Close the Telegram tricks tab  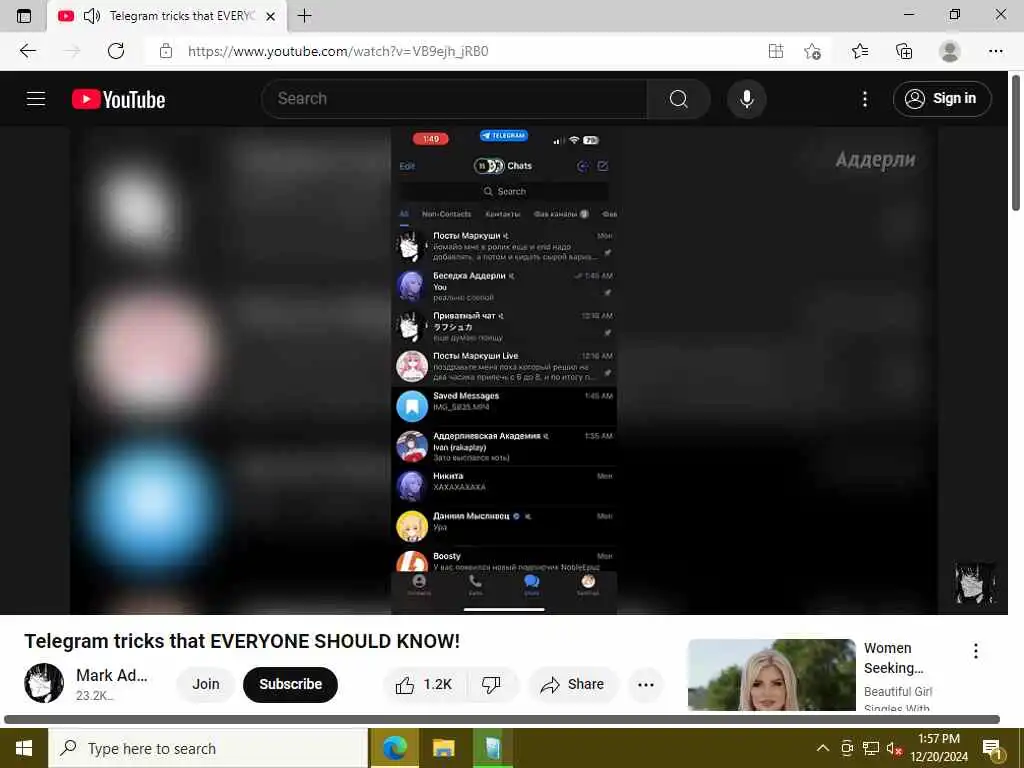tap(270, 16)
